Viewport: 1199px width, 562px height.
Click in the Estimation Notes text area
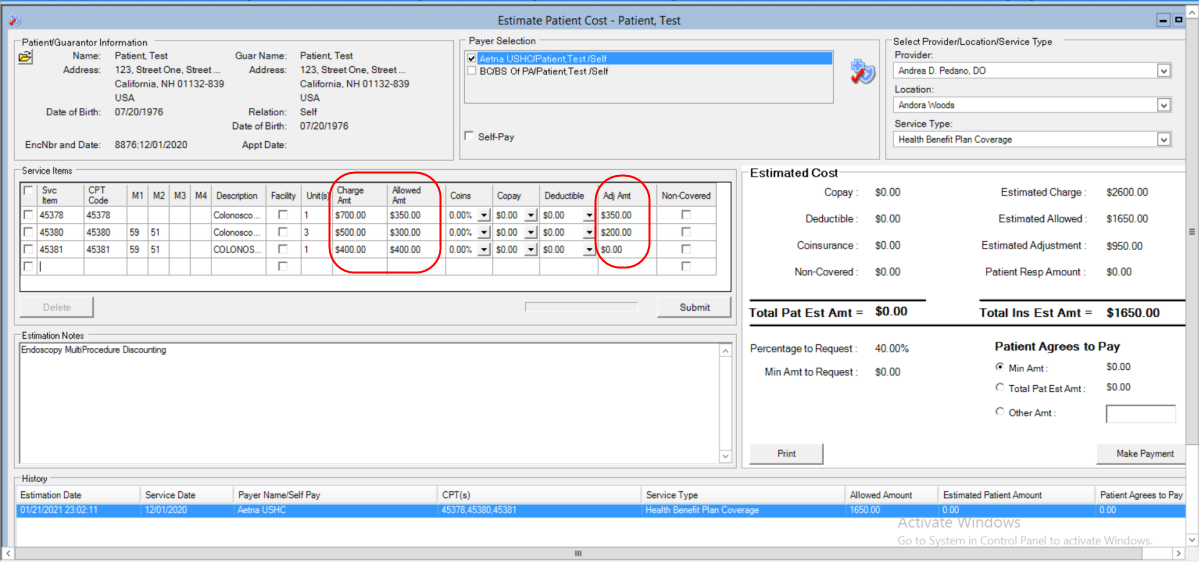(x=369, y=403)
